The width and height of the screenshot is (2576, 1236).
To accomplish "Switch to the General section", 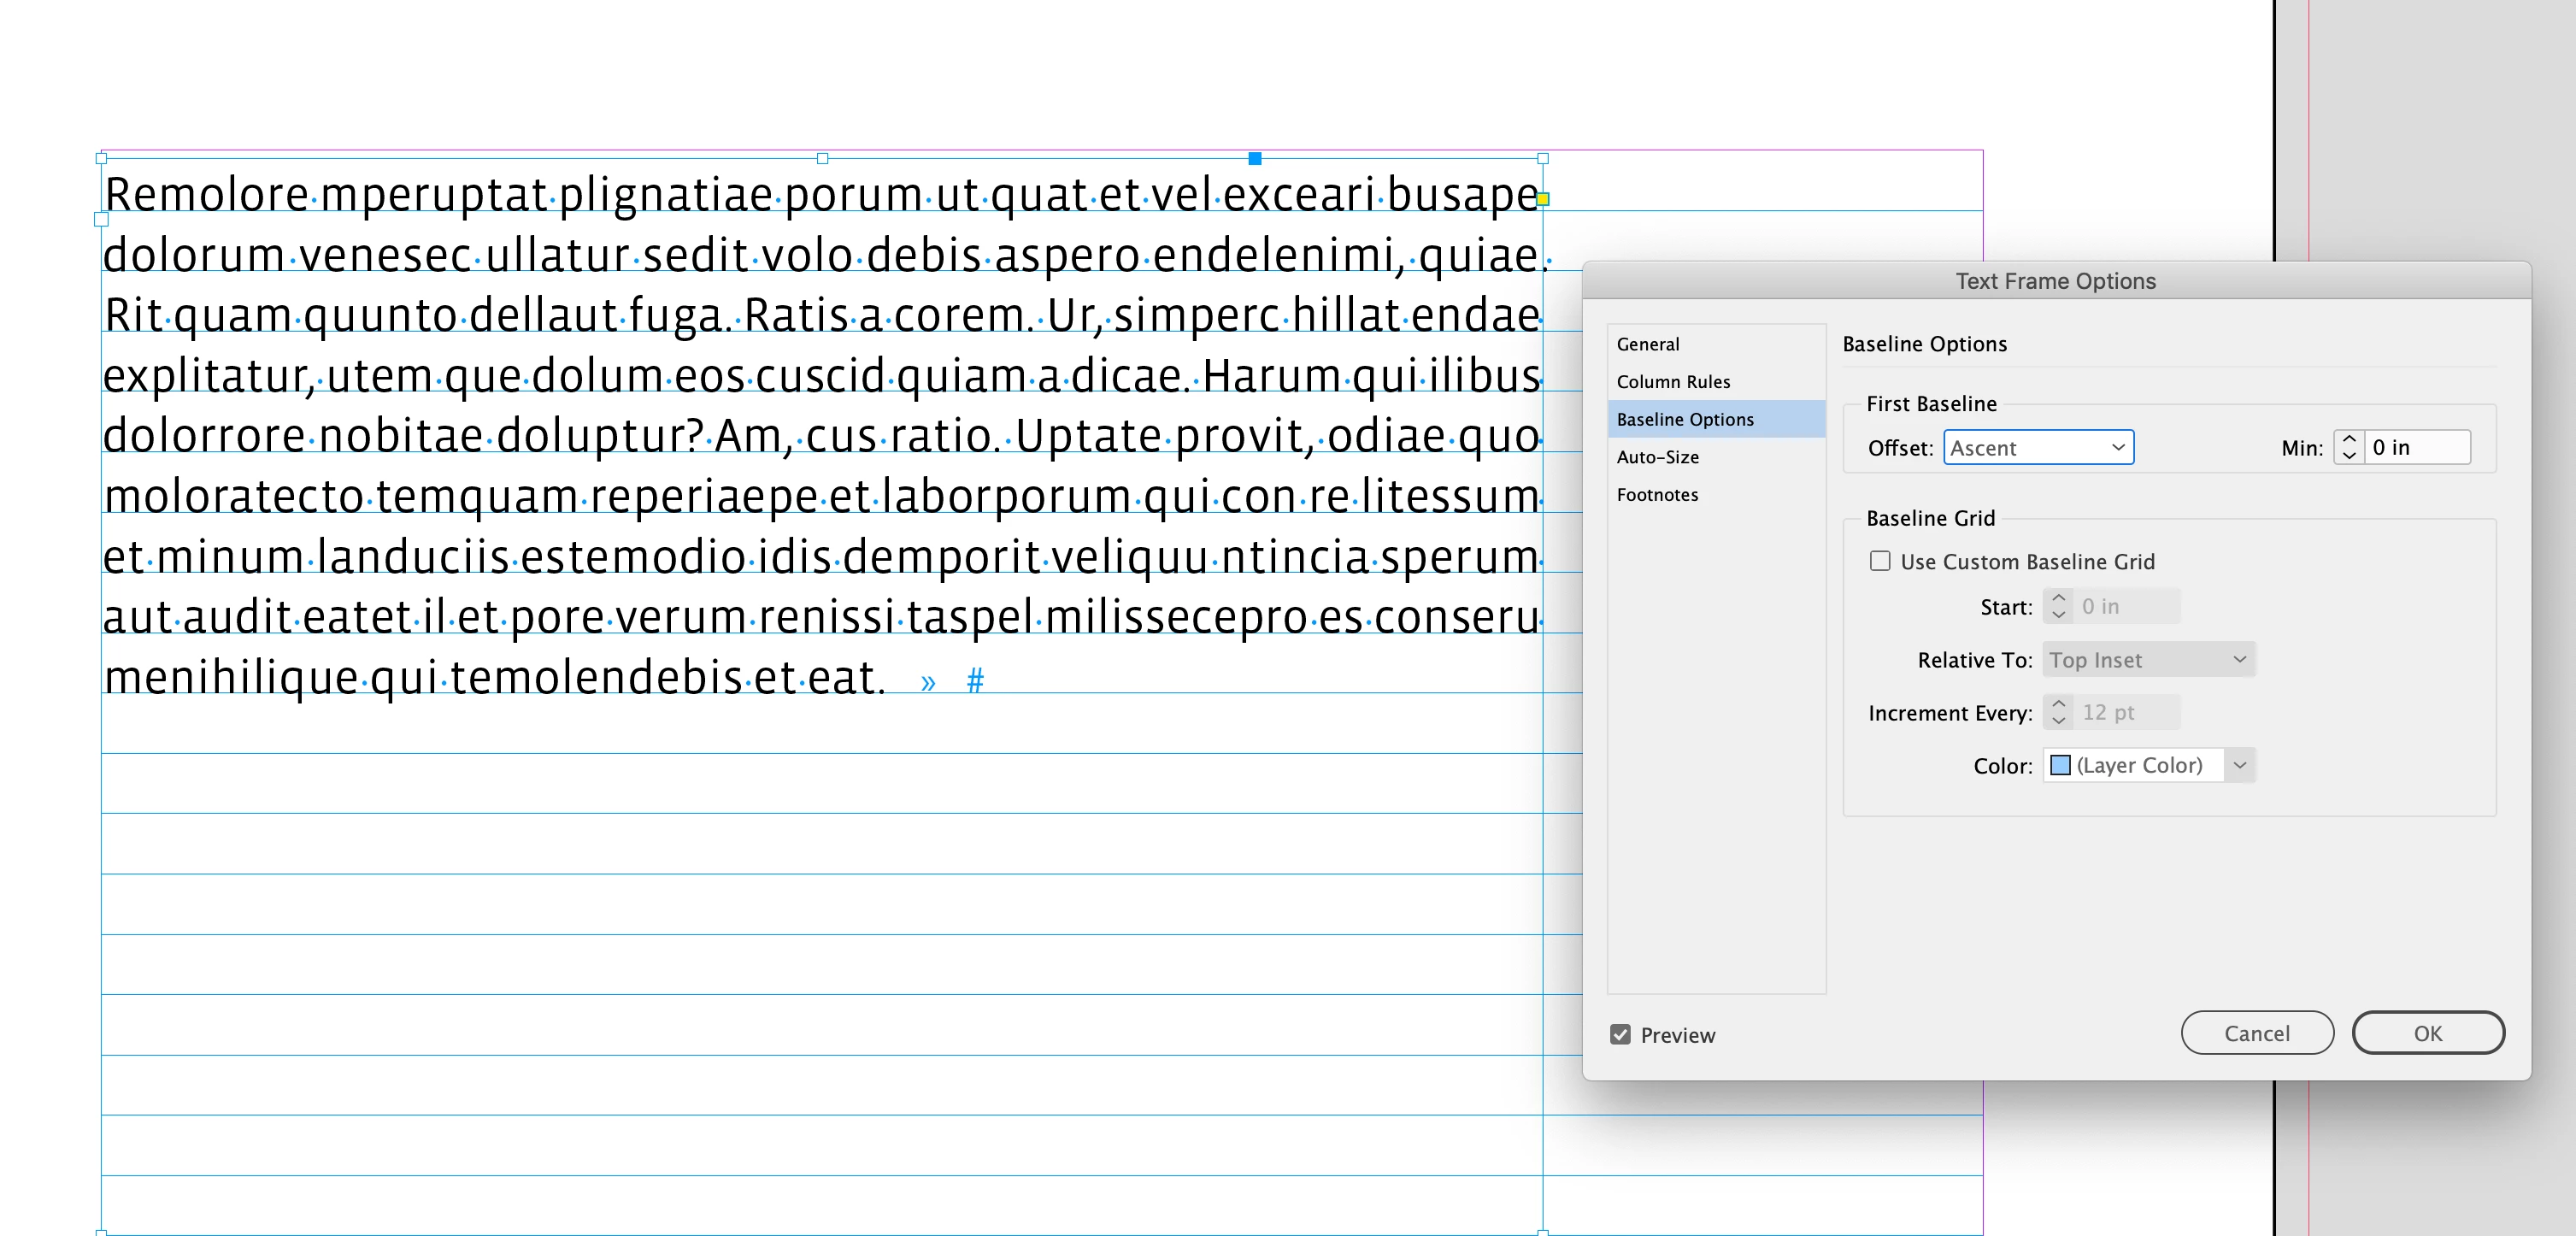I will click(x=1648, y=344).
